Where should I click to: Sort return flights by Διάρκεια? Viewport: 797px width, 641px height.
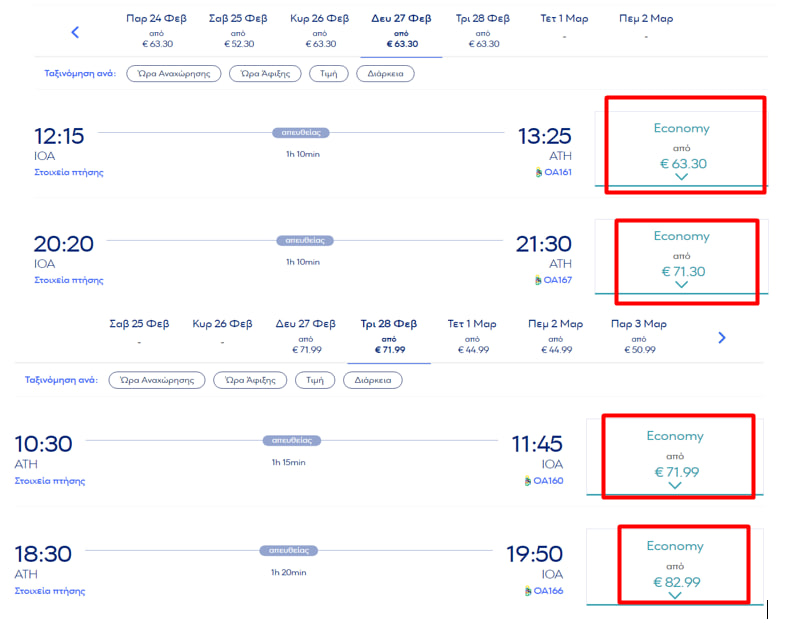tap(373, 380)
